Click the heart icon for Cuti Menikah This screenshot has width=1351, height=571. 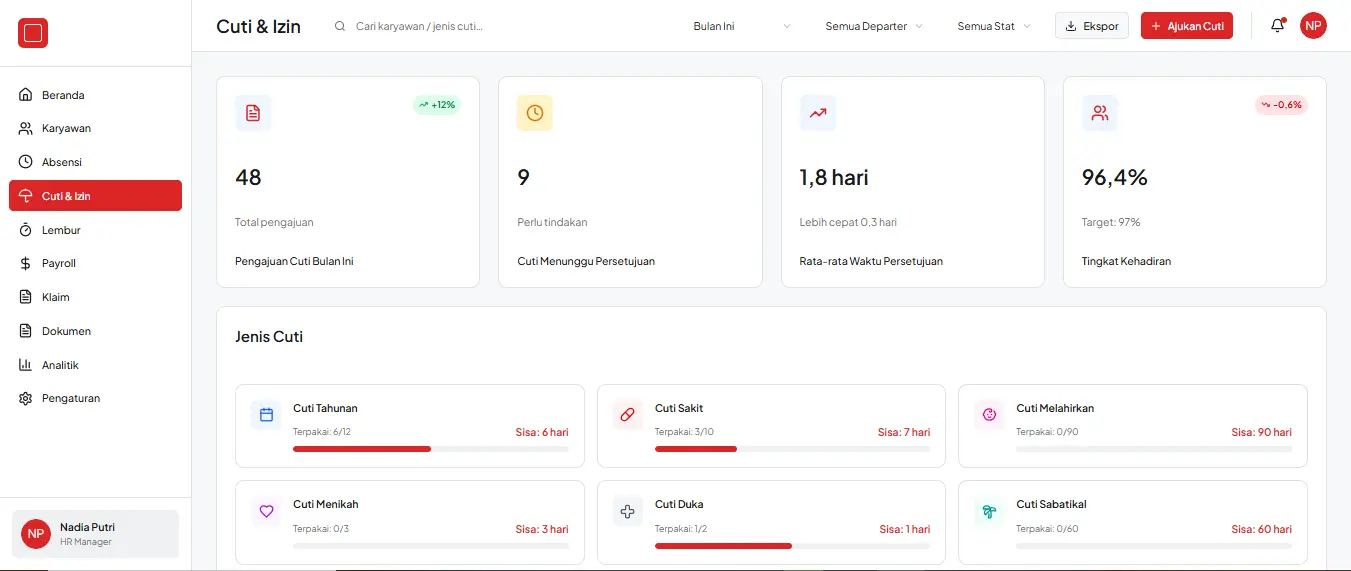(x=266, y=511)
